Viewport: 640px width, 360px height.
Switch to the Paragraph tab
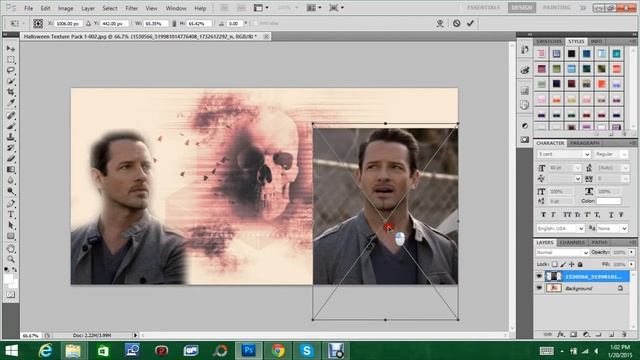coord(584,143)
